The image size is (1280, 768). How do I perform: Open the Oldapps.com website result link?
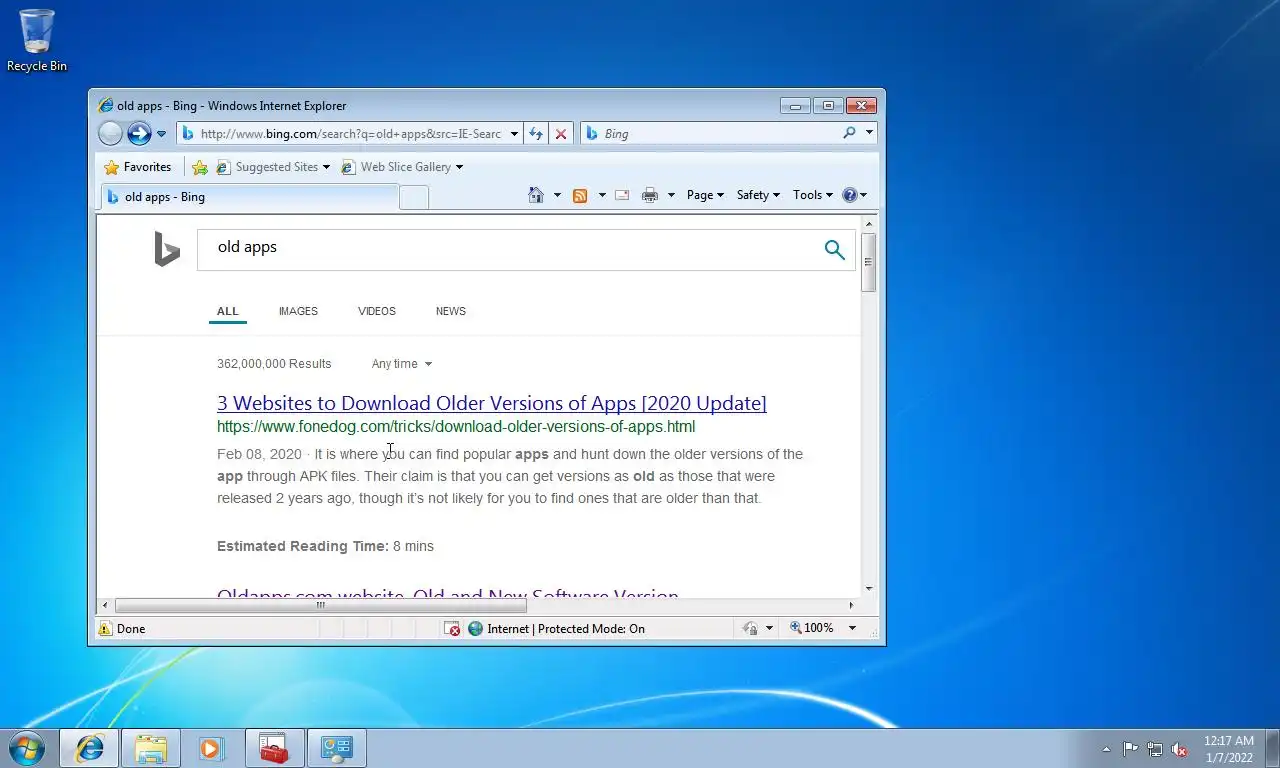coord(448,593)
